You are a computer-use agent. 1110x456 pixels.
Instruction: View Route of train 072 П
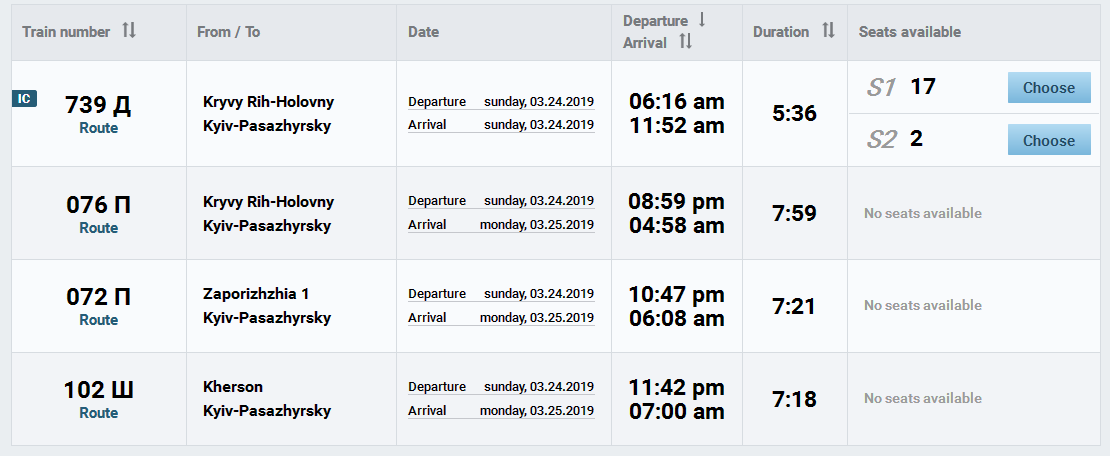[98, 320]
